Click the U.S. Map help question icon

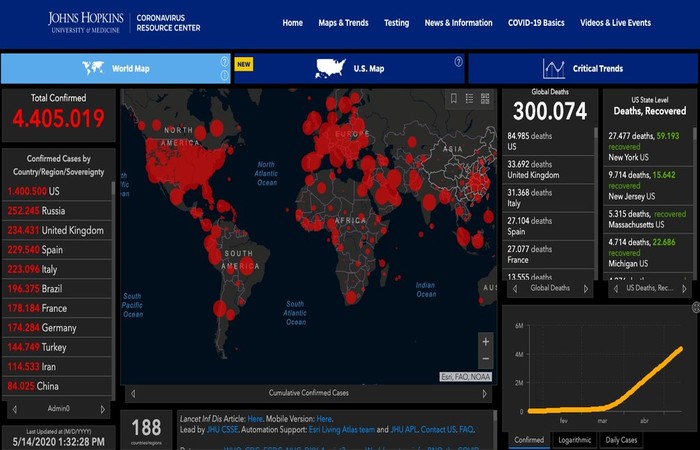coord(458,62)
